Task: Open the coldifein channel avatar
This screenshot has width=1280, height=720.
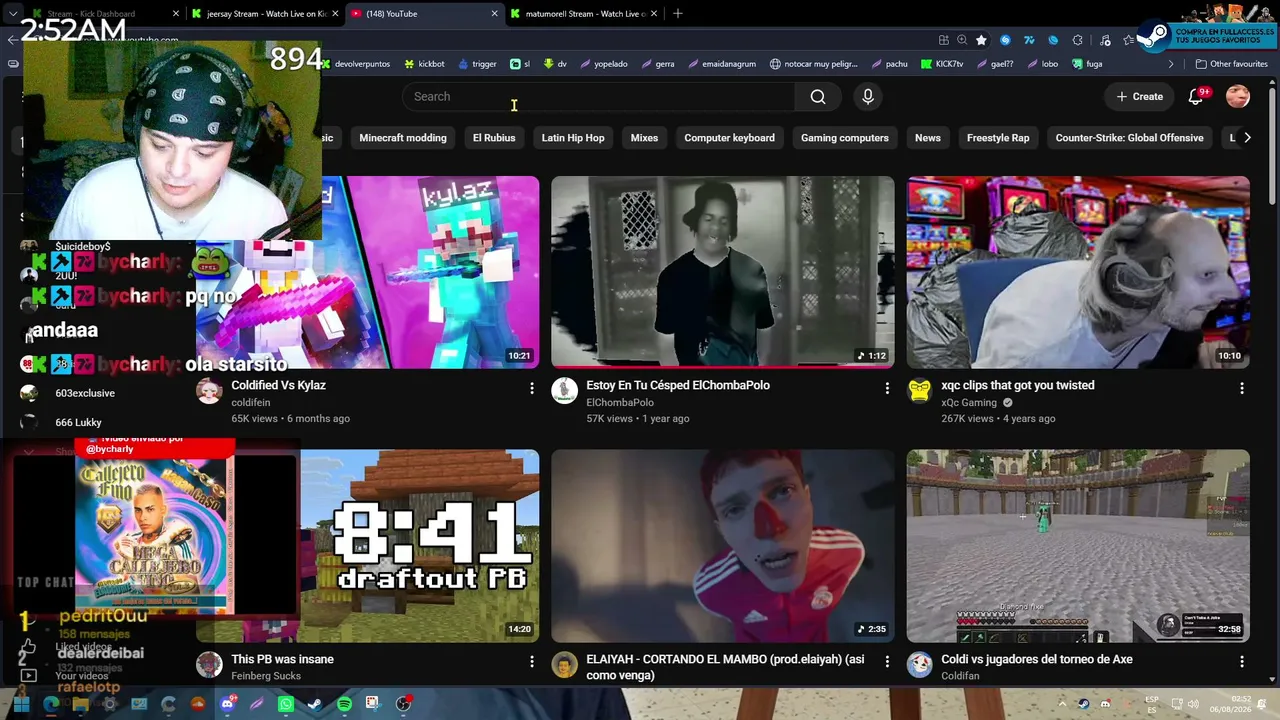Action: click(x=209, y=391)
